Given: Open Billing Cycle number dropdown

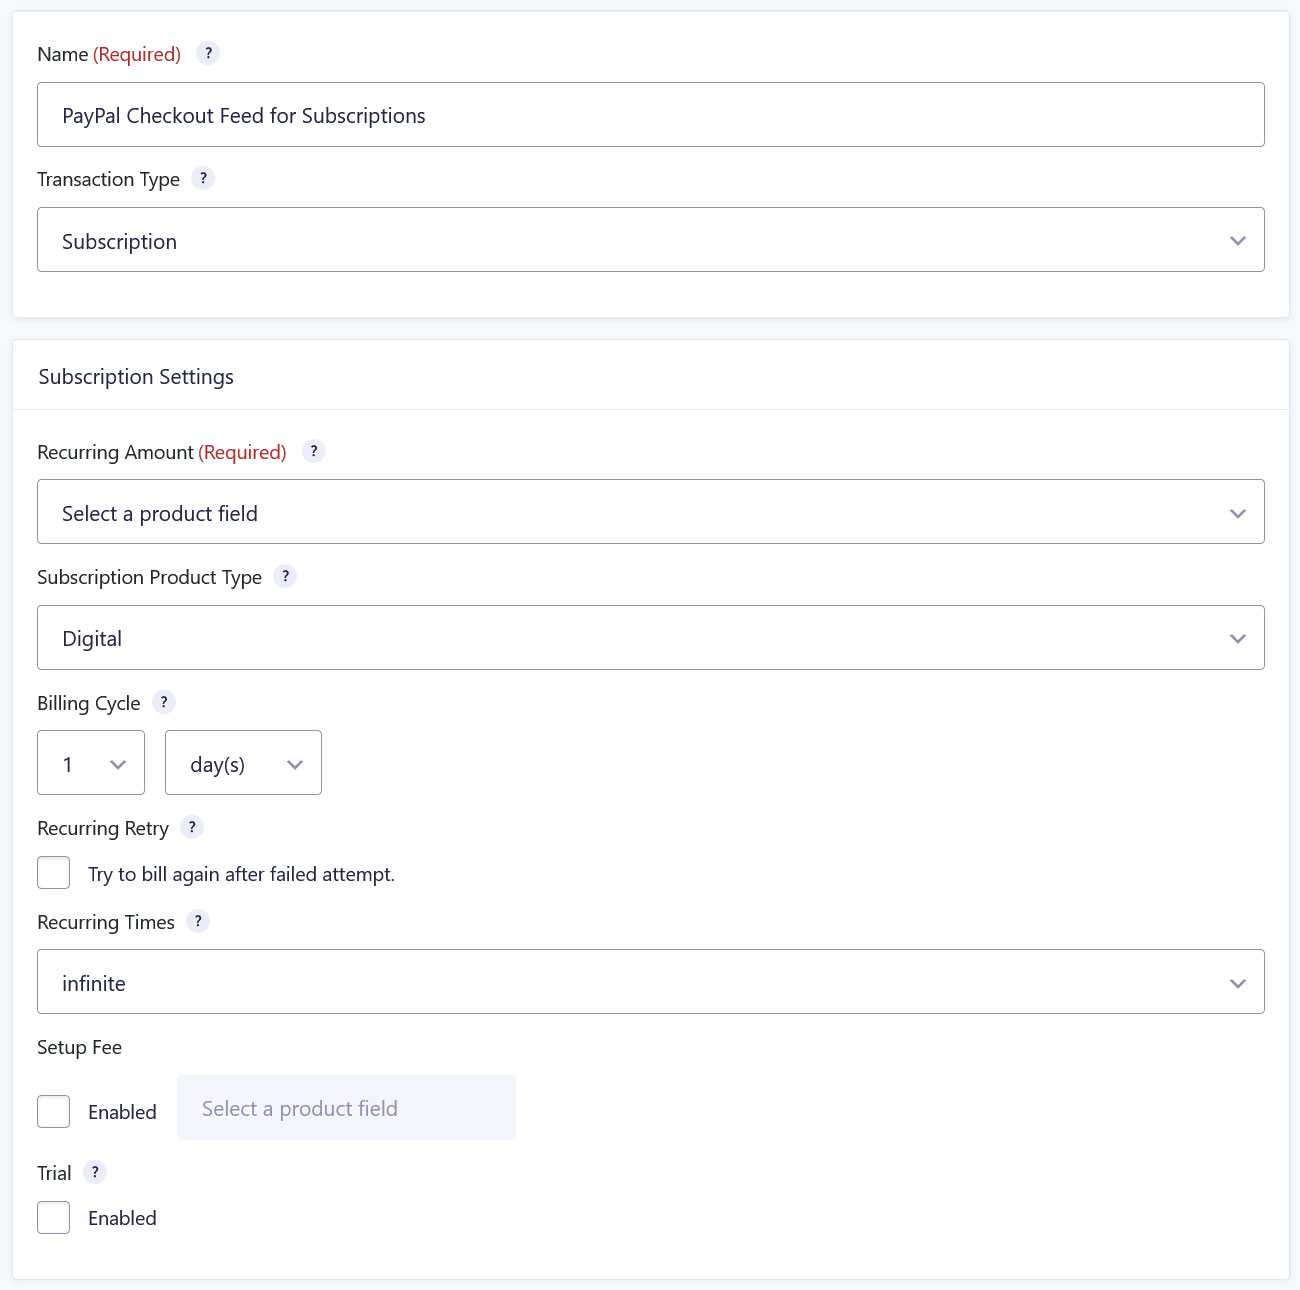Looking at the screenshot, I should click(91, 763).
